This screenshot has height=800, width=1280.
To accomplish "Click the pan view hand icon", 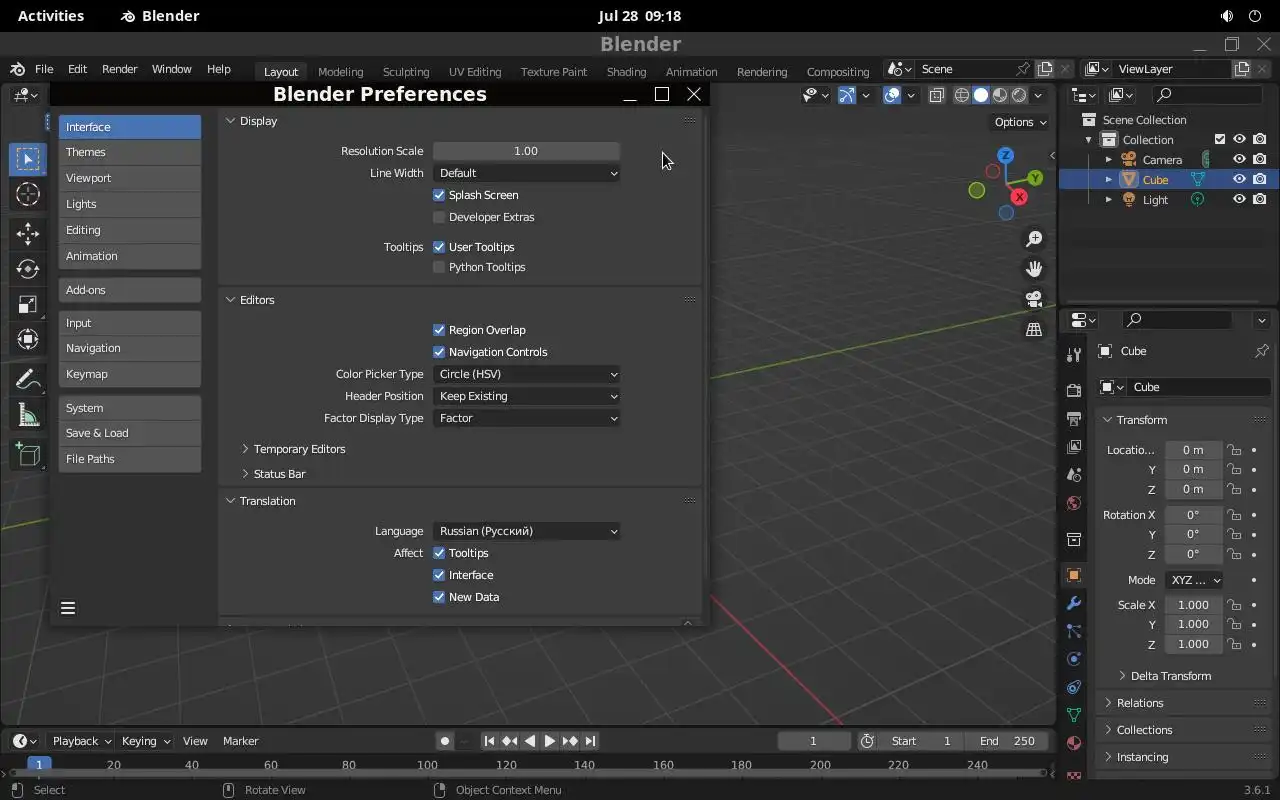I will pyautogui.click(x=1034, y=269).
